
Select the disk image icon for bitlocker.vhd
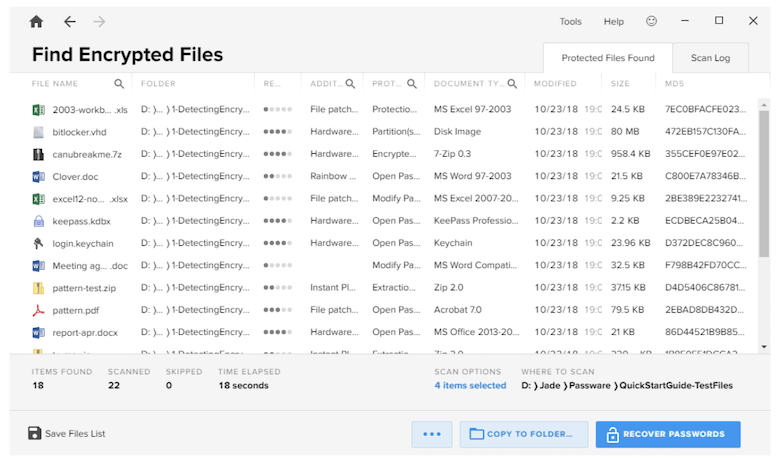[x=38, y=132]
